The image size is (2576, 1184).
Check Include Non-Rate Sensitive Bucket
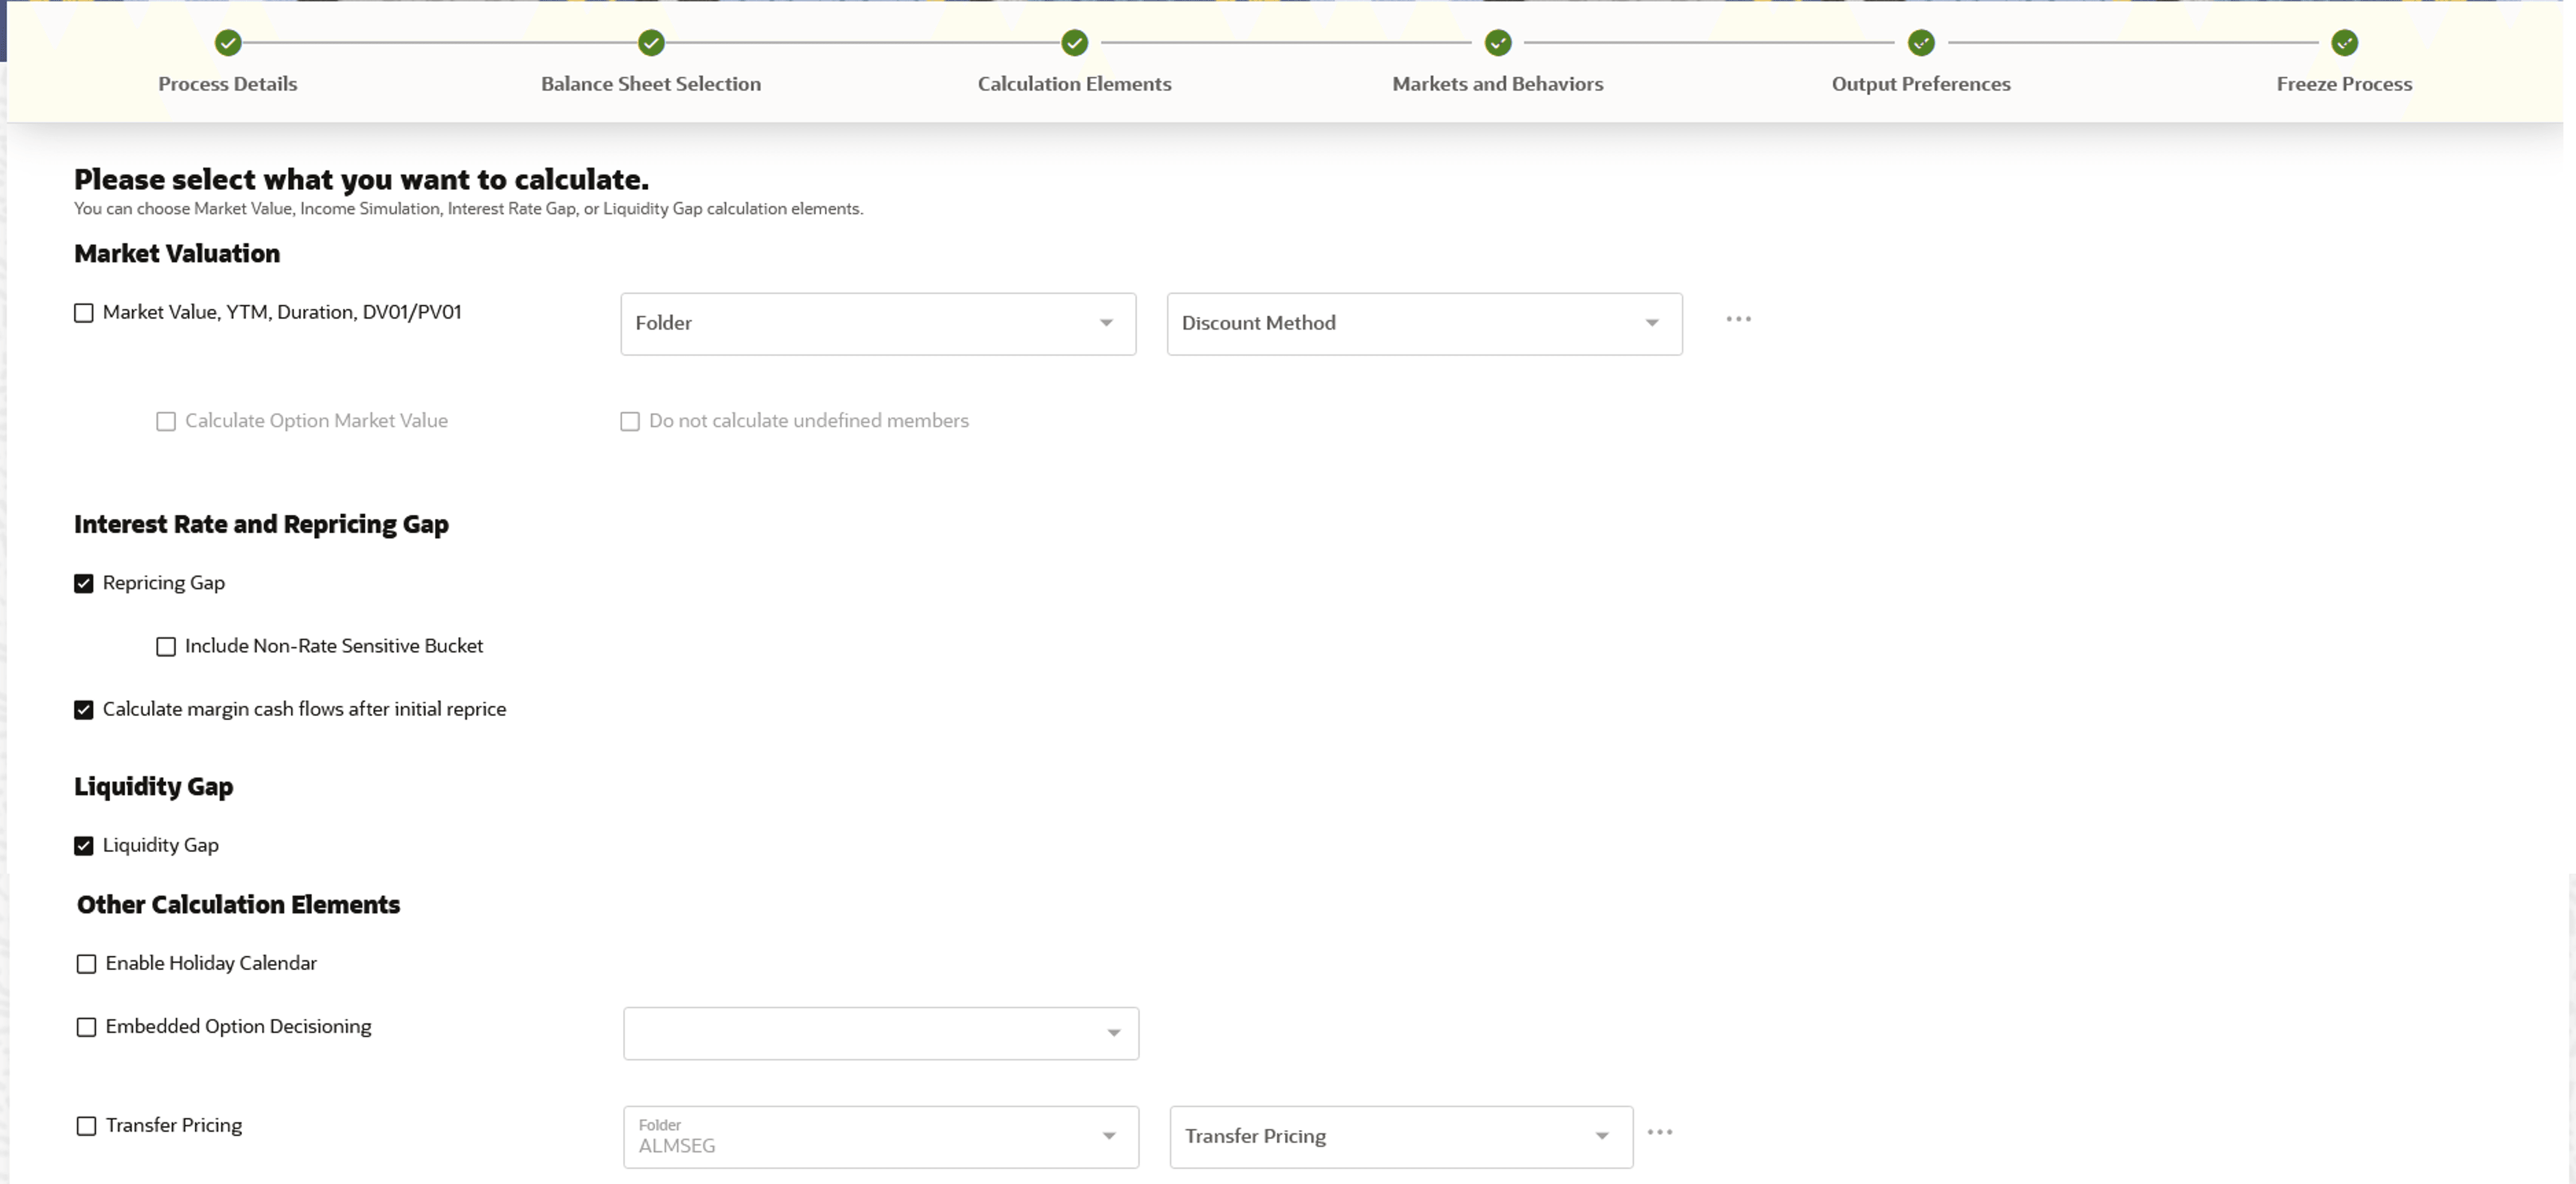pyautogui.click(x=166, y=647)
